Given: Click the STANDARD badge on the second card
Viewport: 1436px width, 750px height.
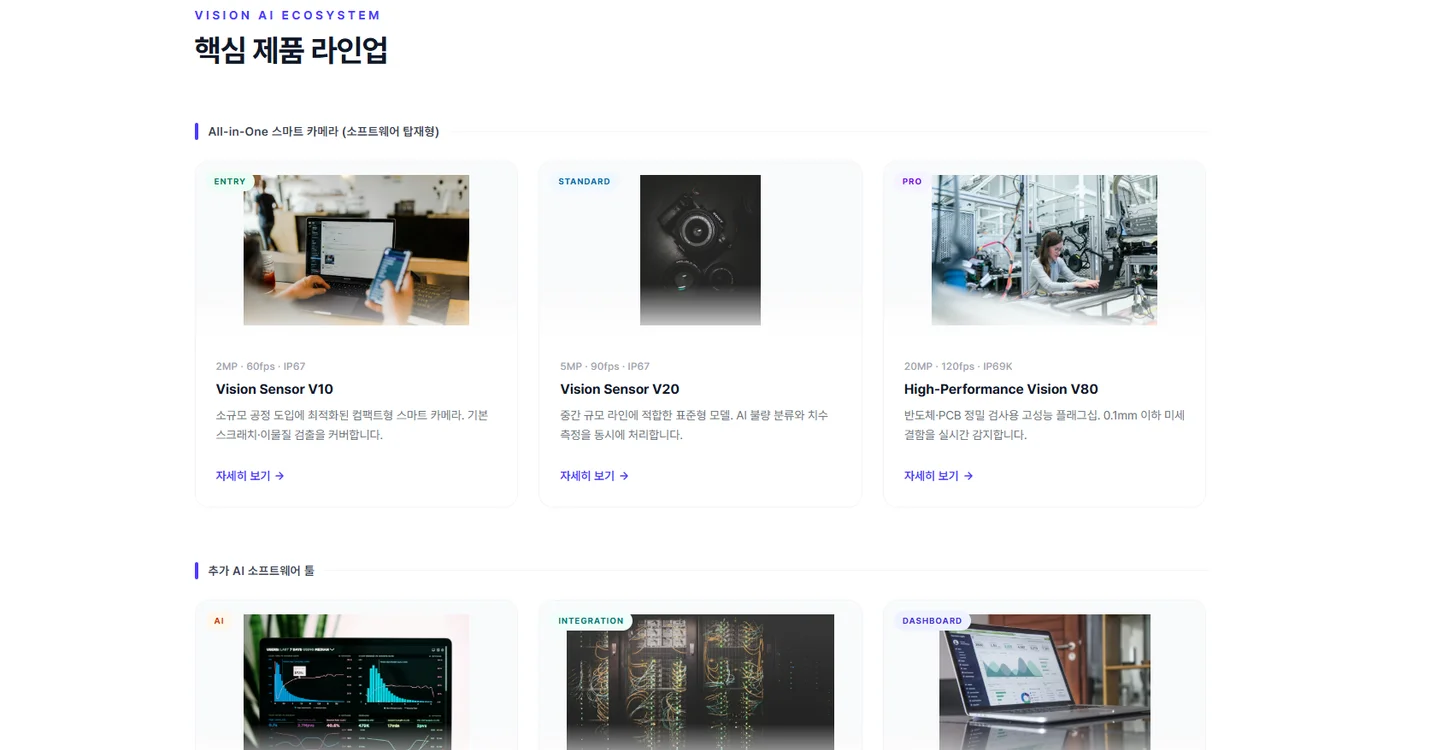Looking at the screenshot, I should 584,182.
